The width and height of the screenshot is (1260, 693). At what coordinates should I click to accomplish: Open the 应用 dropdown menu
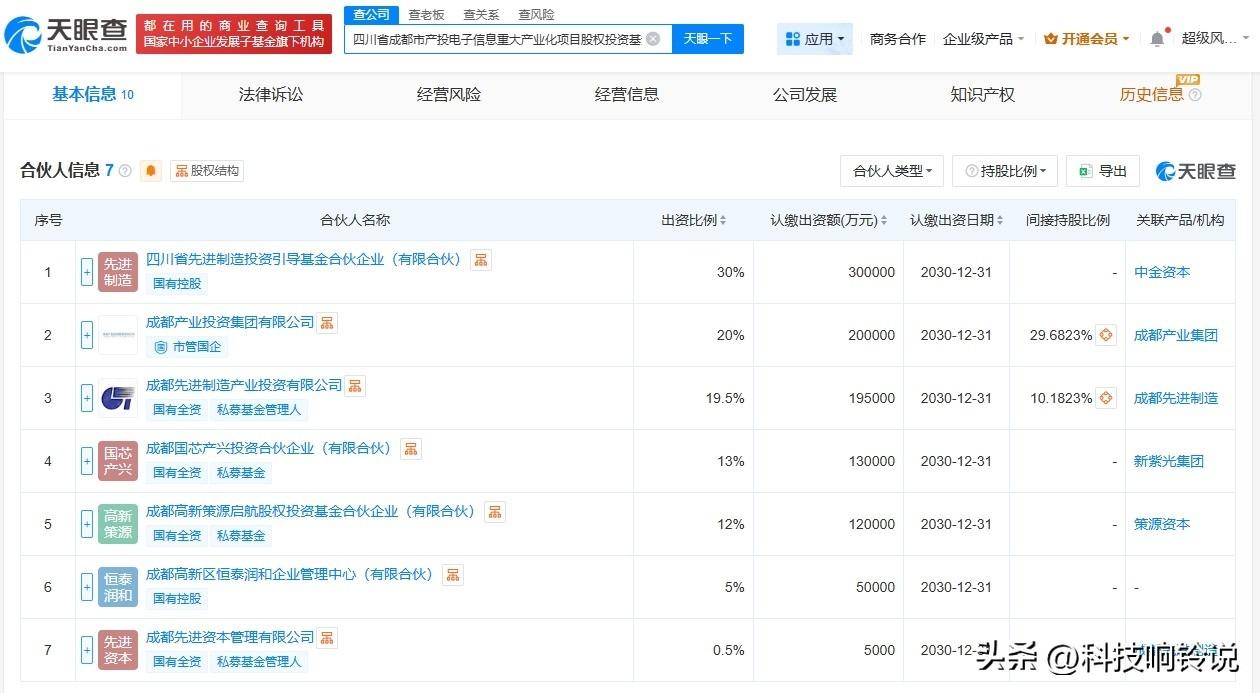pyautogui.click(x=815, y=39)
